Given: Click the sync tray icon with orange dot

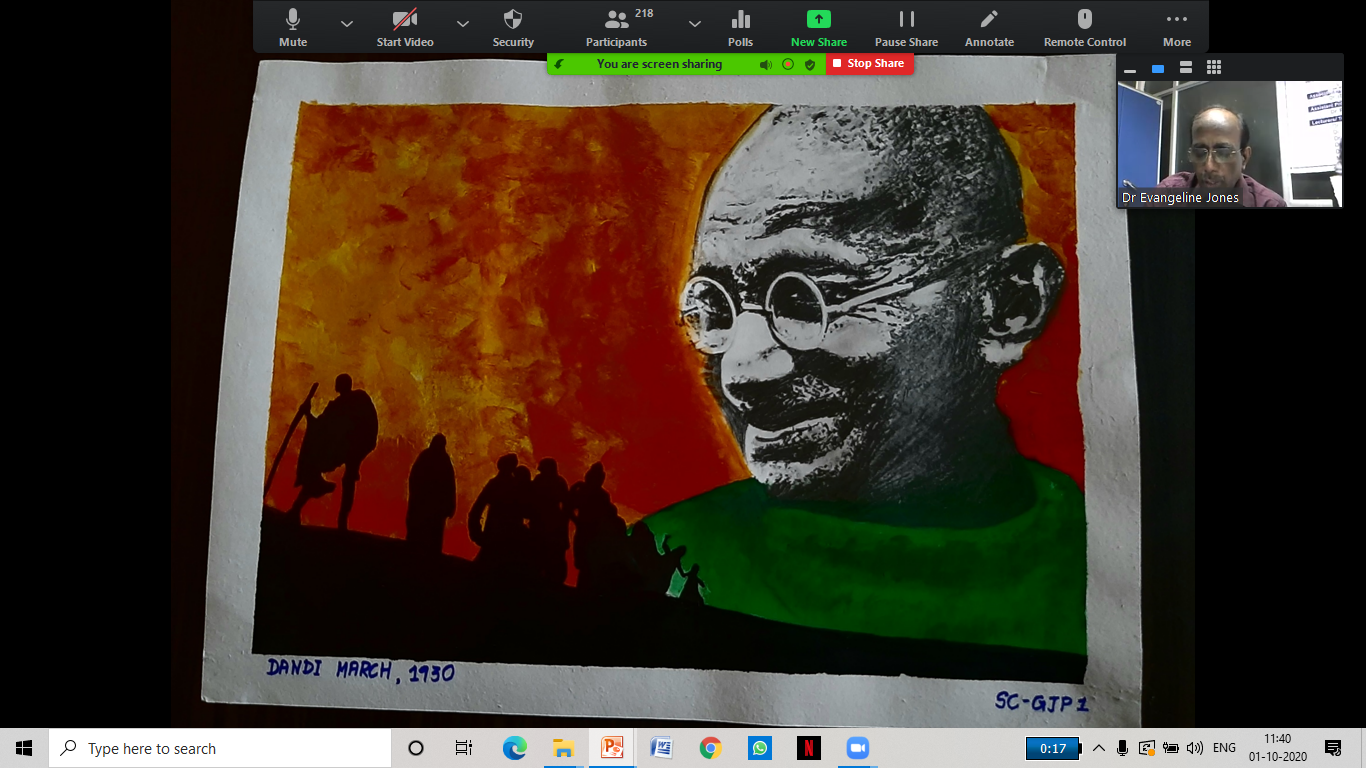Looking at the screenshot, I should click(1147, 748).
